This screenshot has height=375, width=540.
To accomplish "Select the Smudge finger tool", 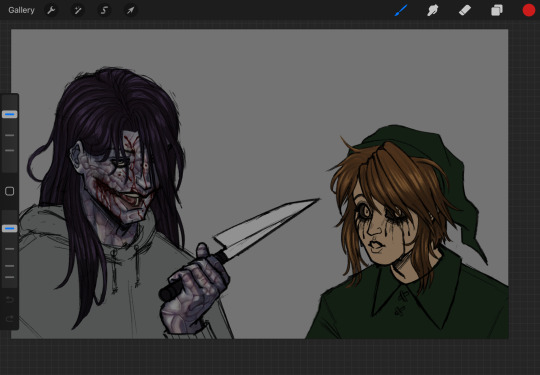I will click(x=433, y=10).
